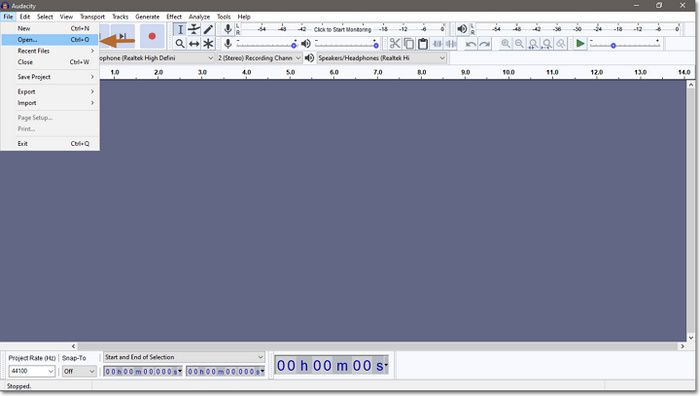Click the recording meter 'Click to Start Monitoring'

pyautogui.click(x=342, y=29)
